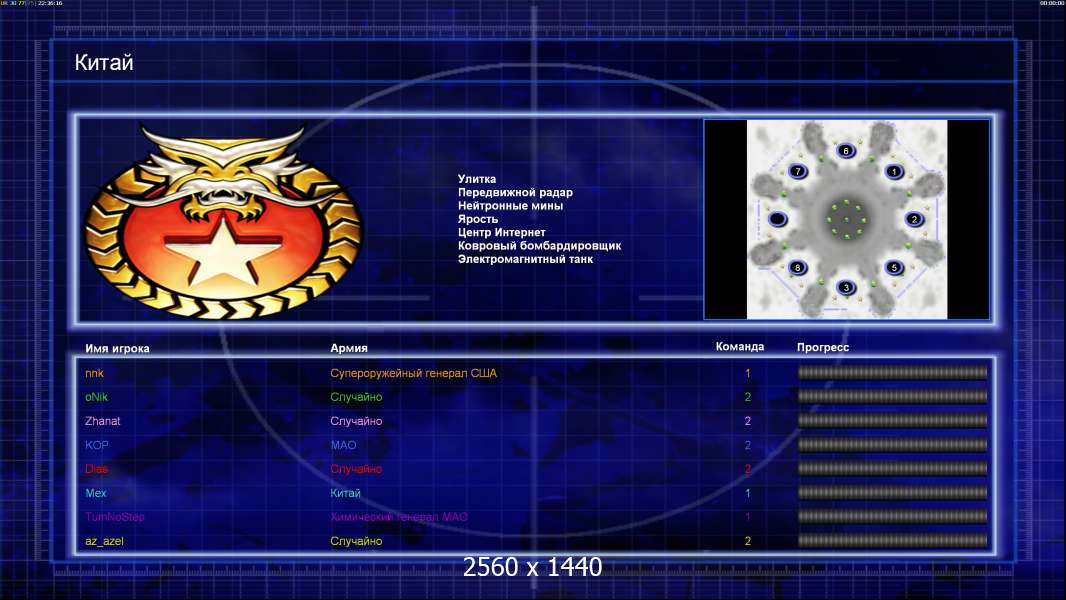Click Случайно army for az_azel

click(x=356, y=542)
